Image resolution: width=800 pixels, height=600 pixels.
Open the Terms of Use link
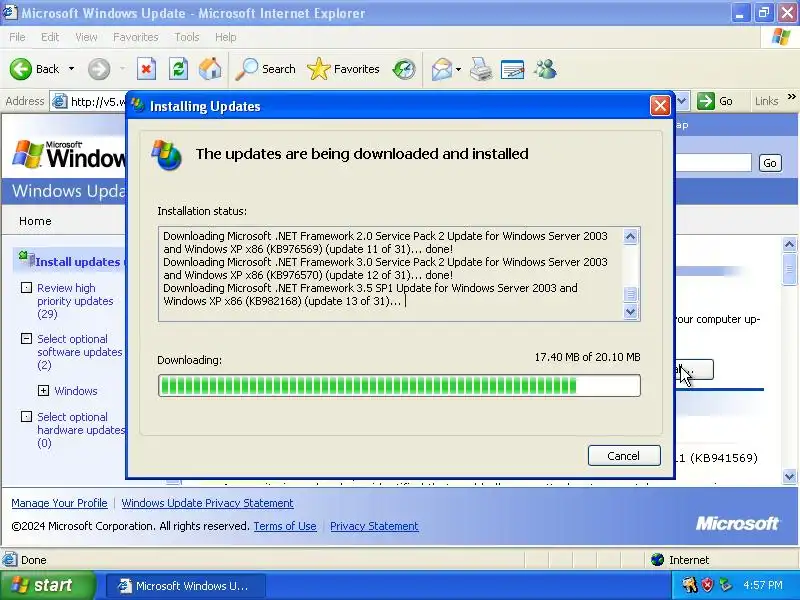[x=285, y=526]
